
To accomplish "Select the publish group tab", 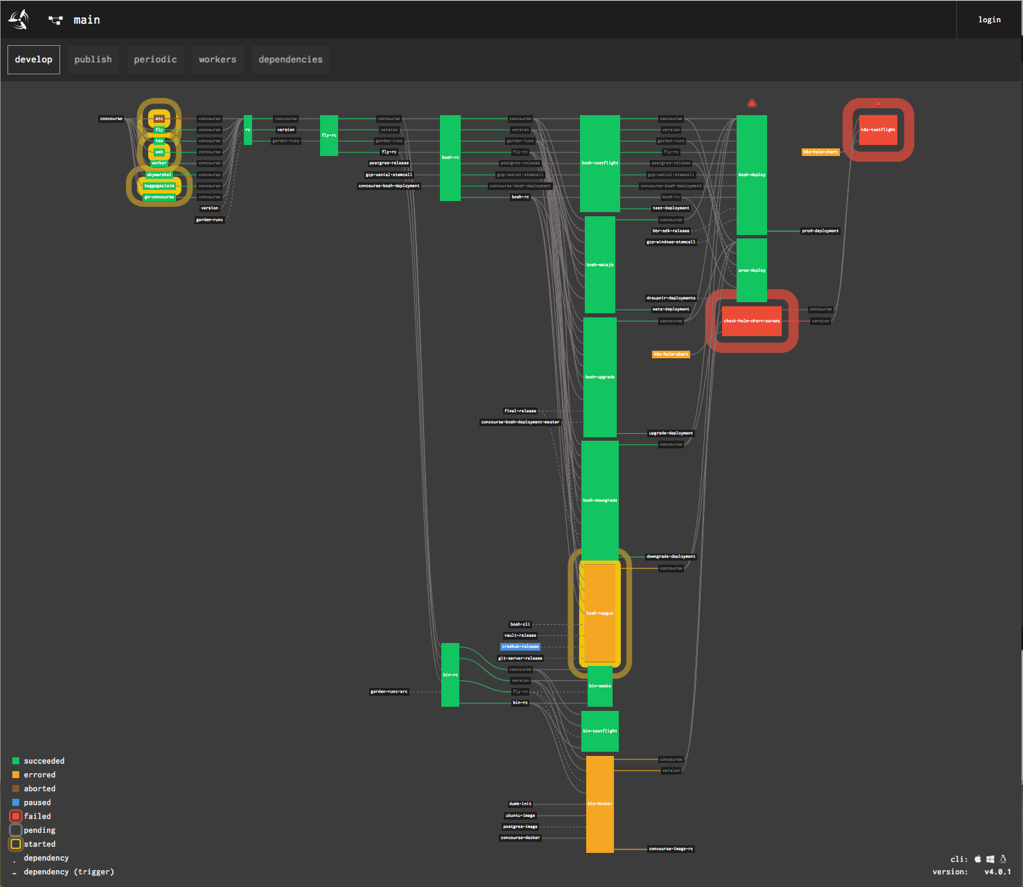I will click(93, 59).
